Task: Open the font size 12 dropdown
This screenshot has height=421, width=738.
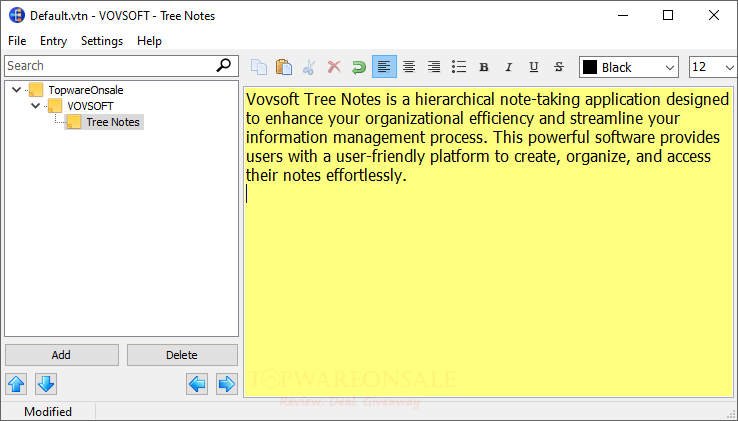Action: (x=729, y=67)
